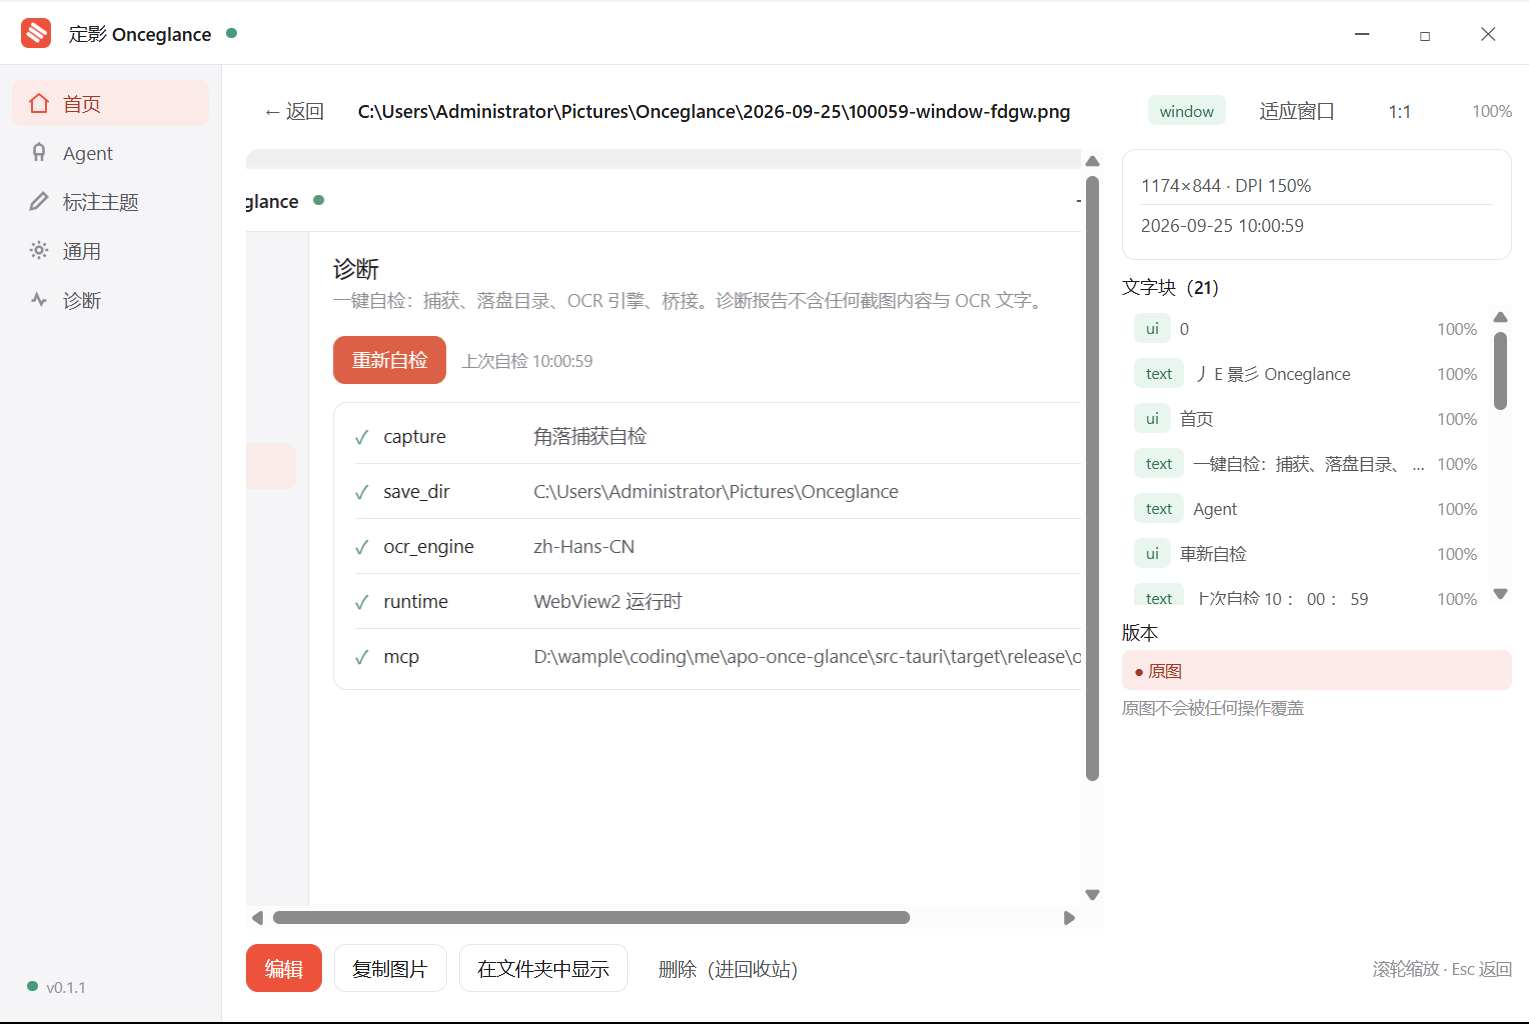The width and height of the screenshot is (1529, 1024).
Task: Select the ui text block "車新自检"
Action: pyautogui.click(x=1306, y=554)
